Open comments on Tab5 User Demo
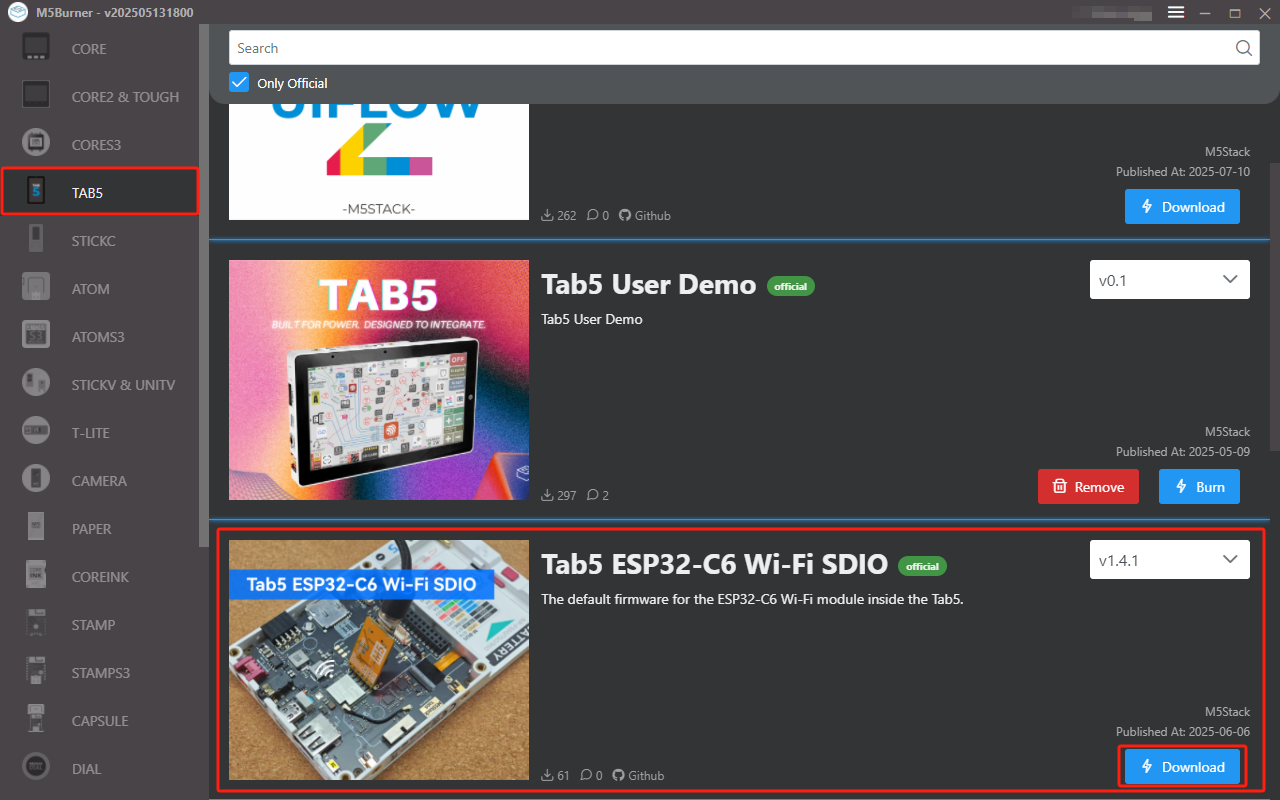This screenshot has height=800, width=1280. 598,495
